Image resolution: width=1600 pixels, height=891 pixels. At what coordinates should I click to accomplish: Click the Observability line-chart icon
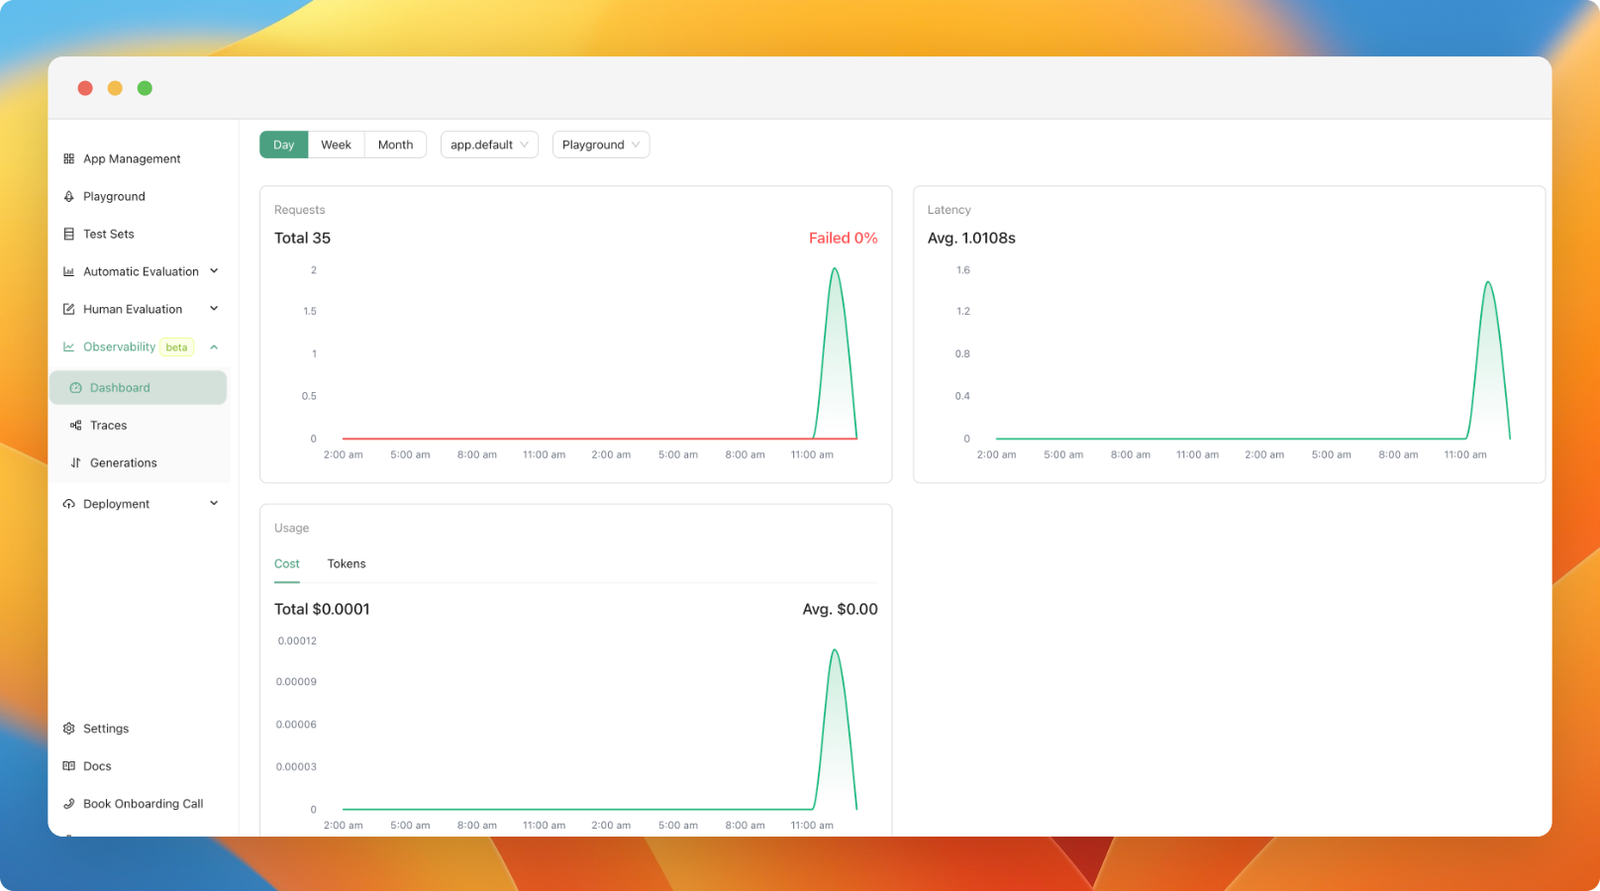click(x=69, y=347)
